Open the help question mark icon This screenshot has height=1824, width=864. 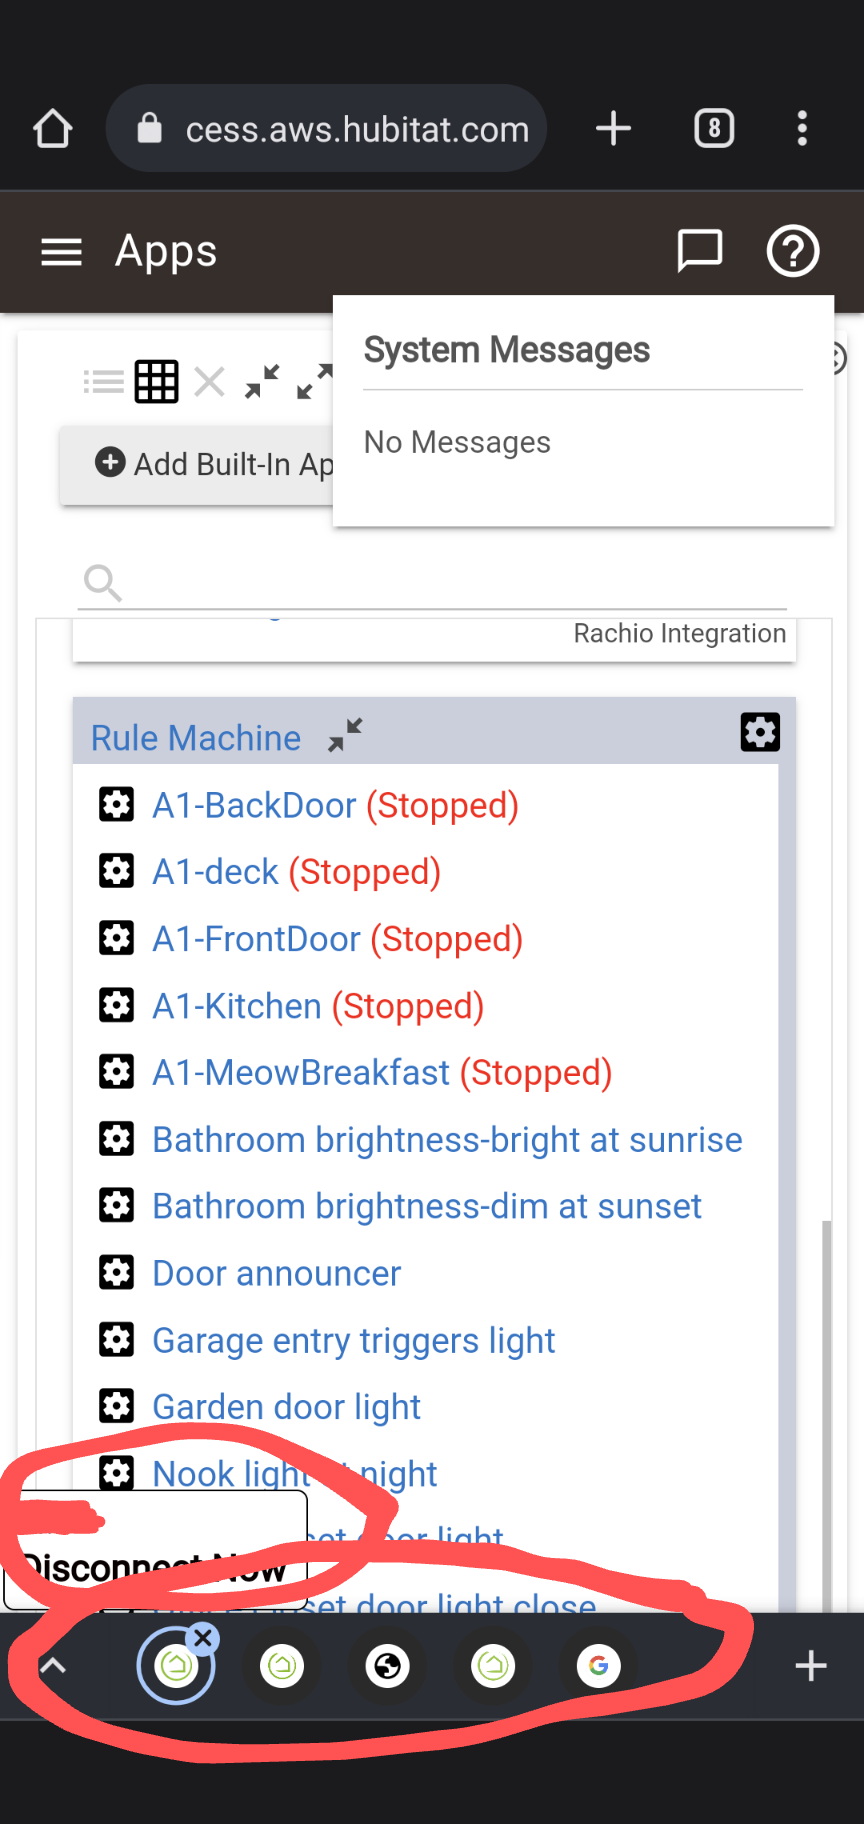[793, 251]
